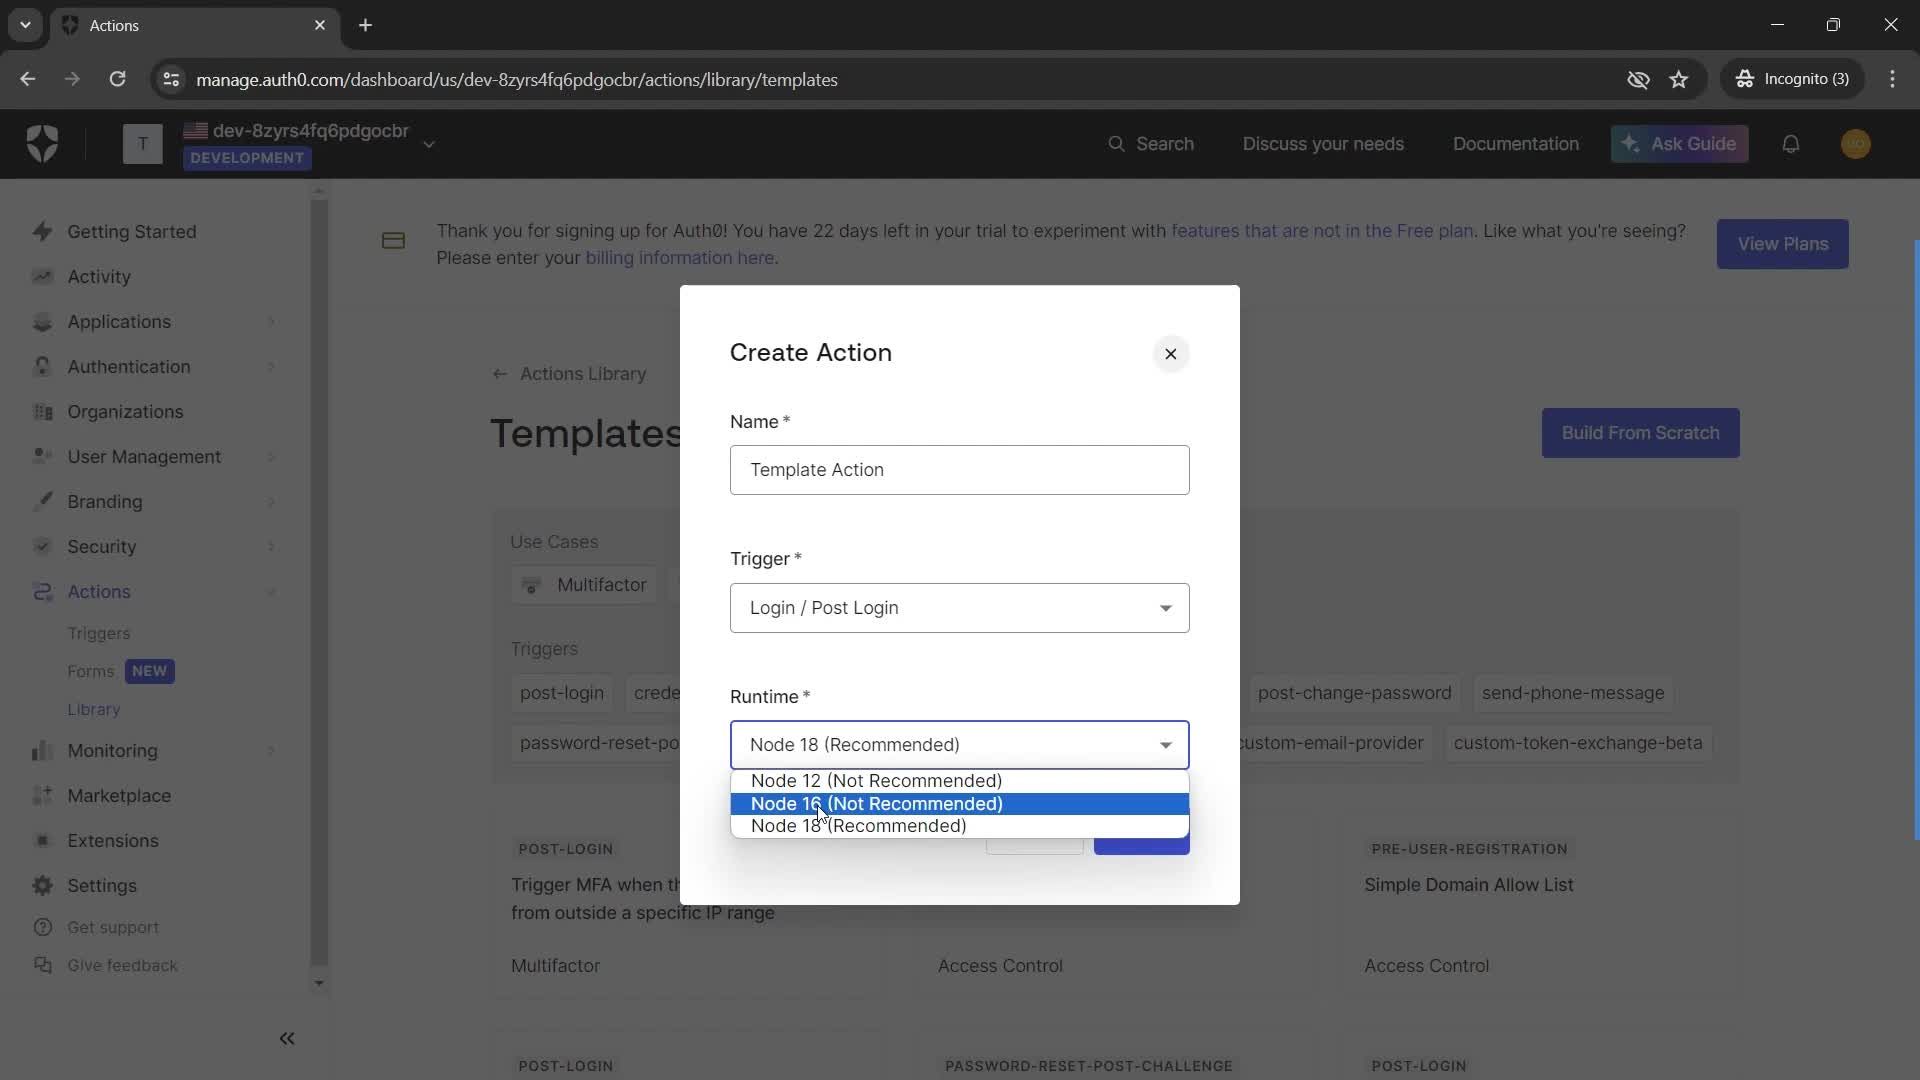Choose Node 18 (Recommended) from list
1920x1080 pixels.
[959, 826]
